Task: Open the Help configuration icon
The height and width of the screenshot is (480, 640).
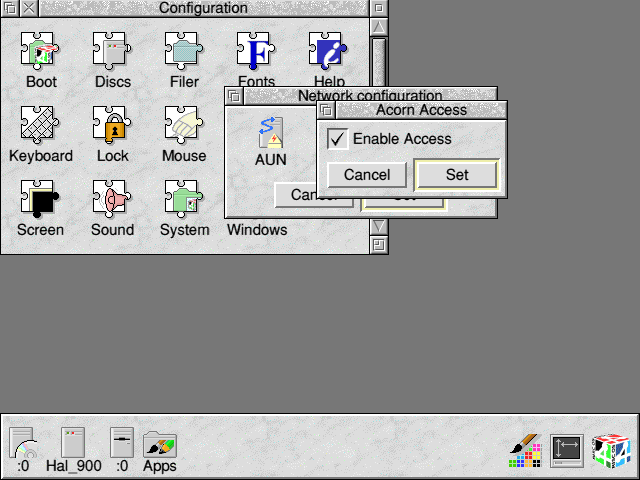Action: [328, 51]
